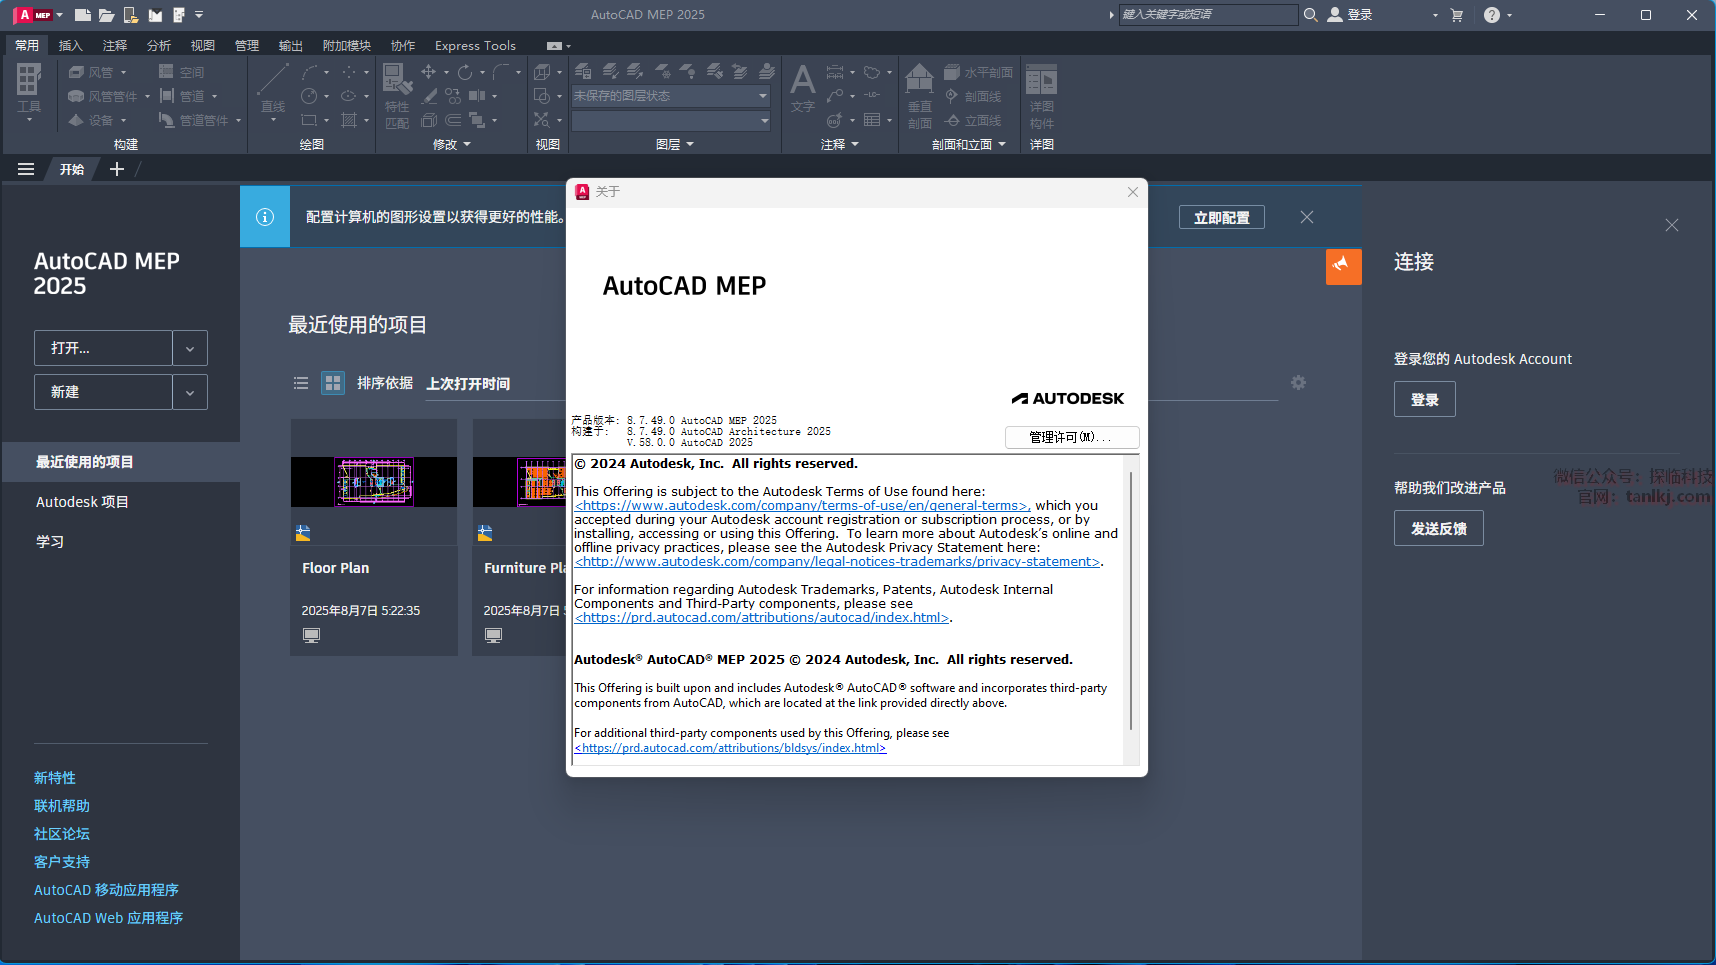Click the hamburger menu beside 开始 tab

[x=26, y=169]
